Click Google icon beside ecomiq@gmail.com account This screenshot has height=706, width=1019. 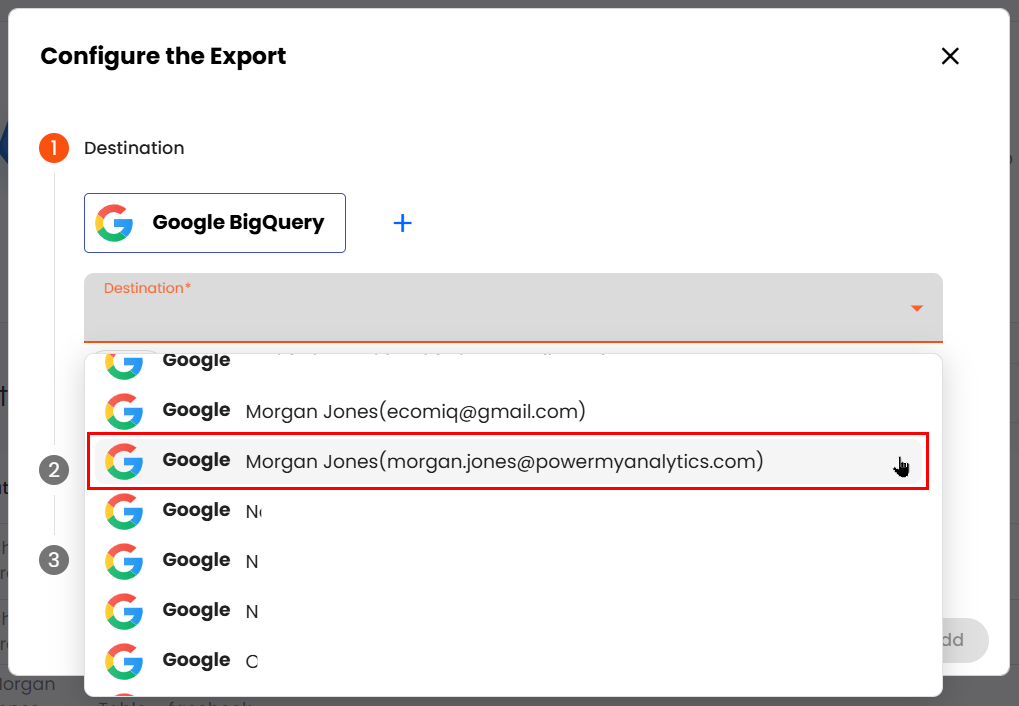pos(125,411)
